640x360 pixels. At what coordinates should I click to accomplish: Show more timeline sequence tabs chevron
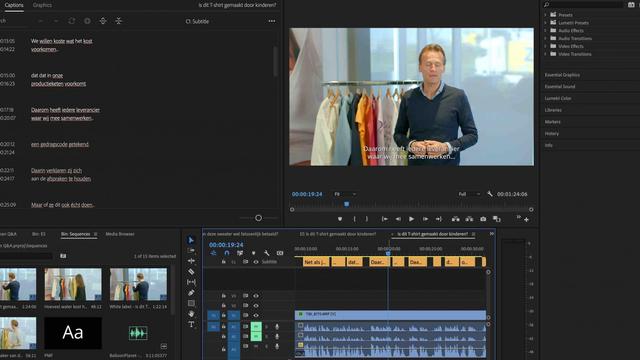coord(491,234)
